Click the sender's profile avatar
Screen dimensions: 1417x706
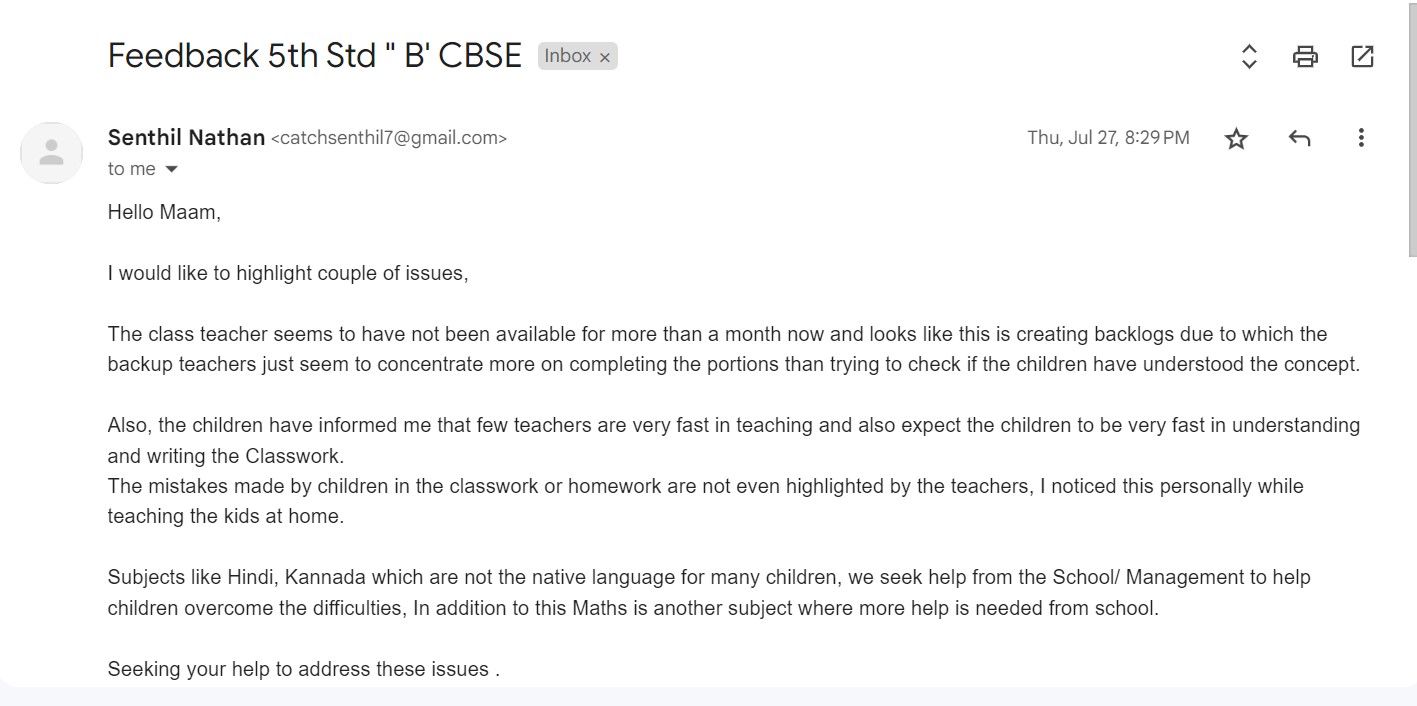pyautogui.click(x=51, y=153)
